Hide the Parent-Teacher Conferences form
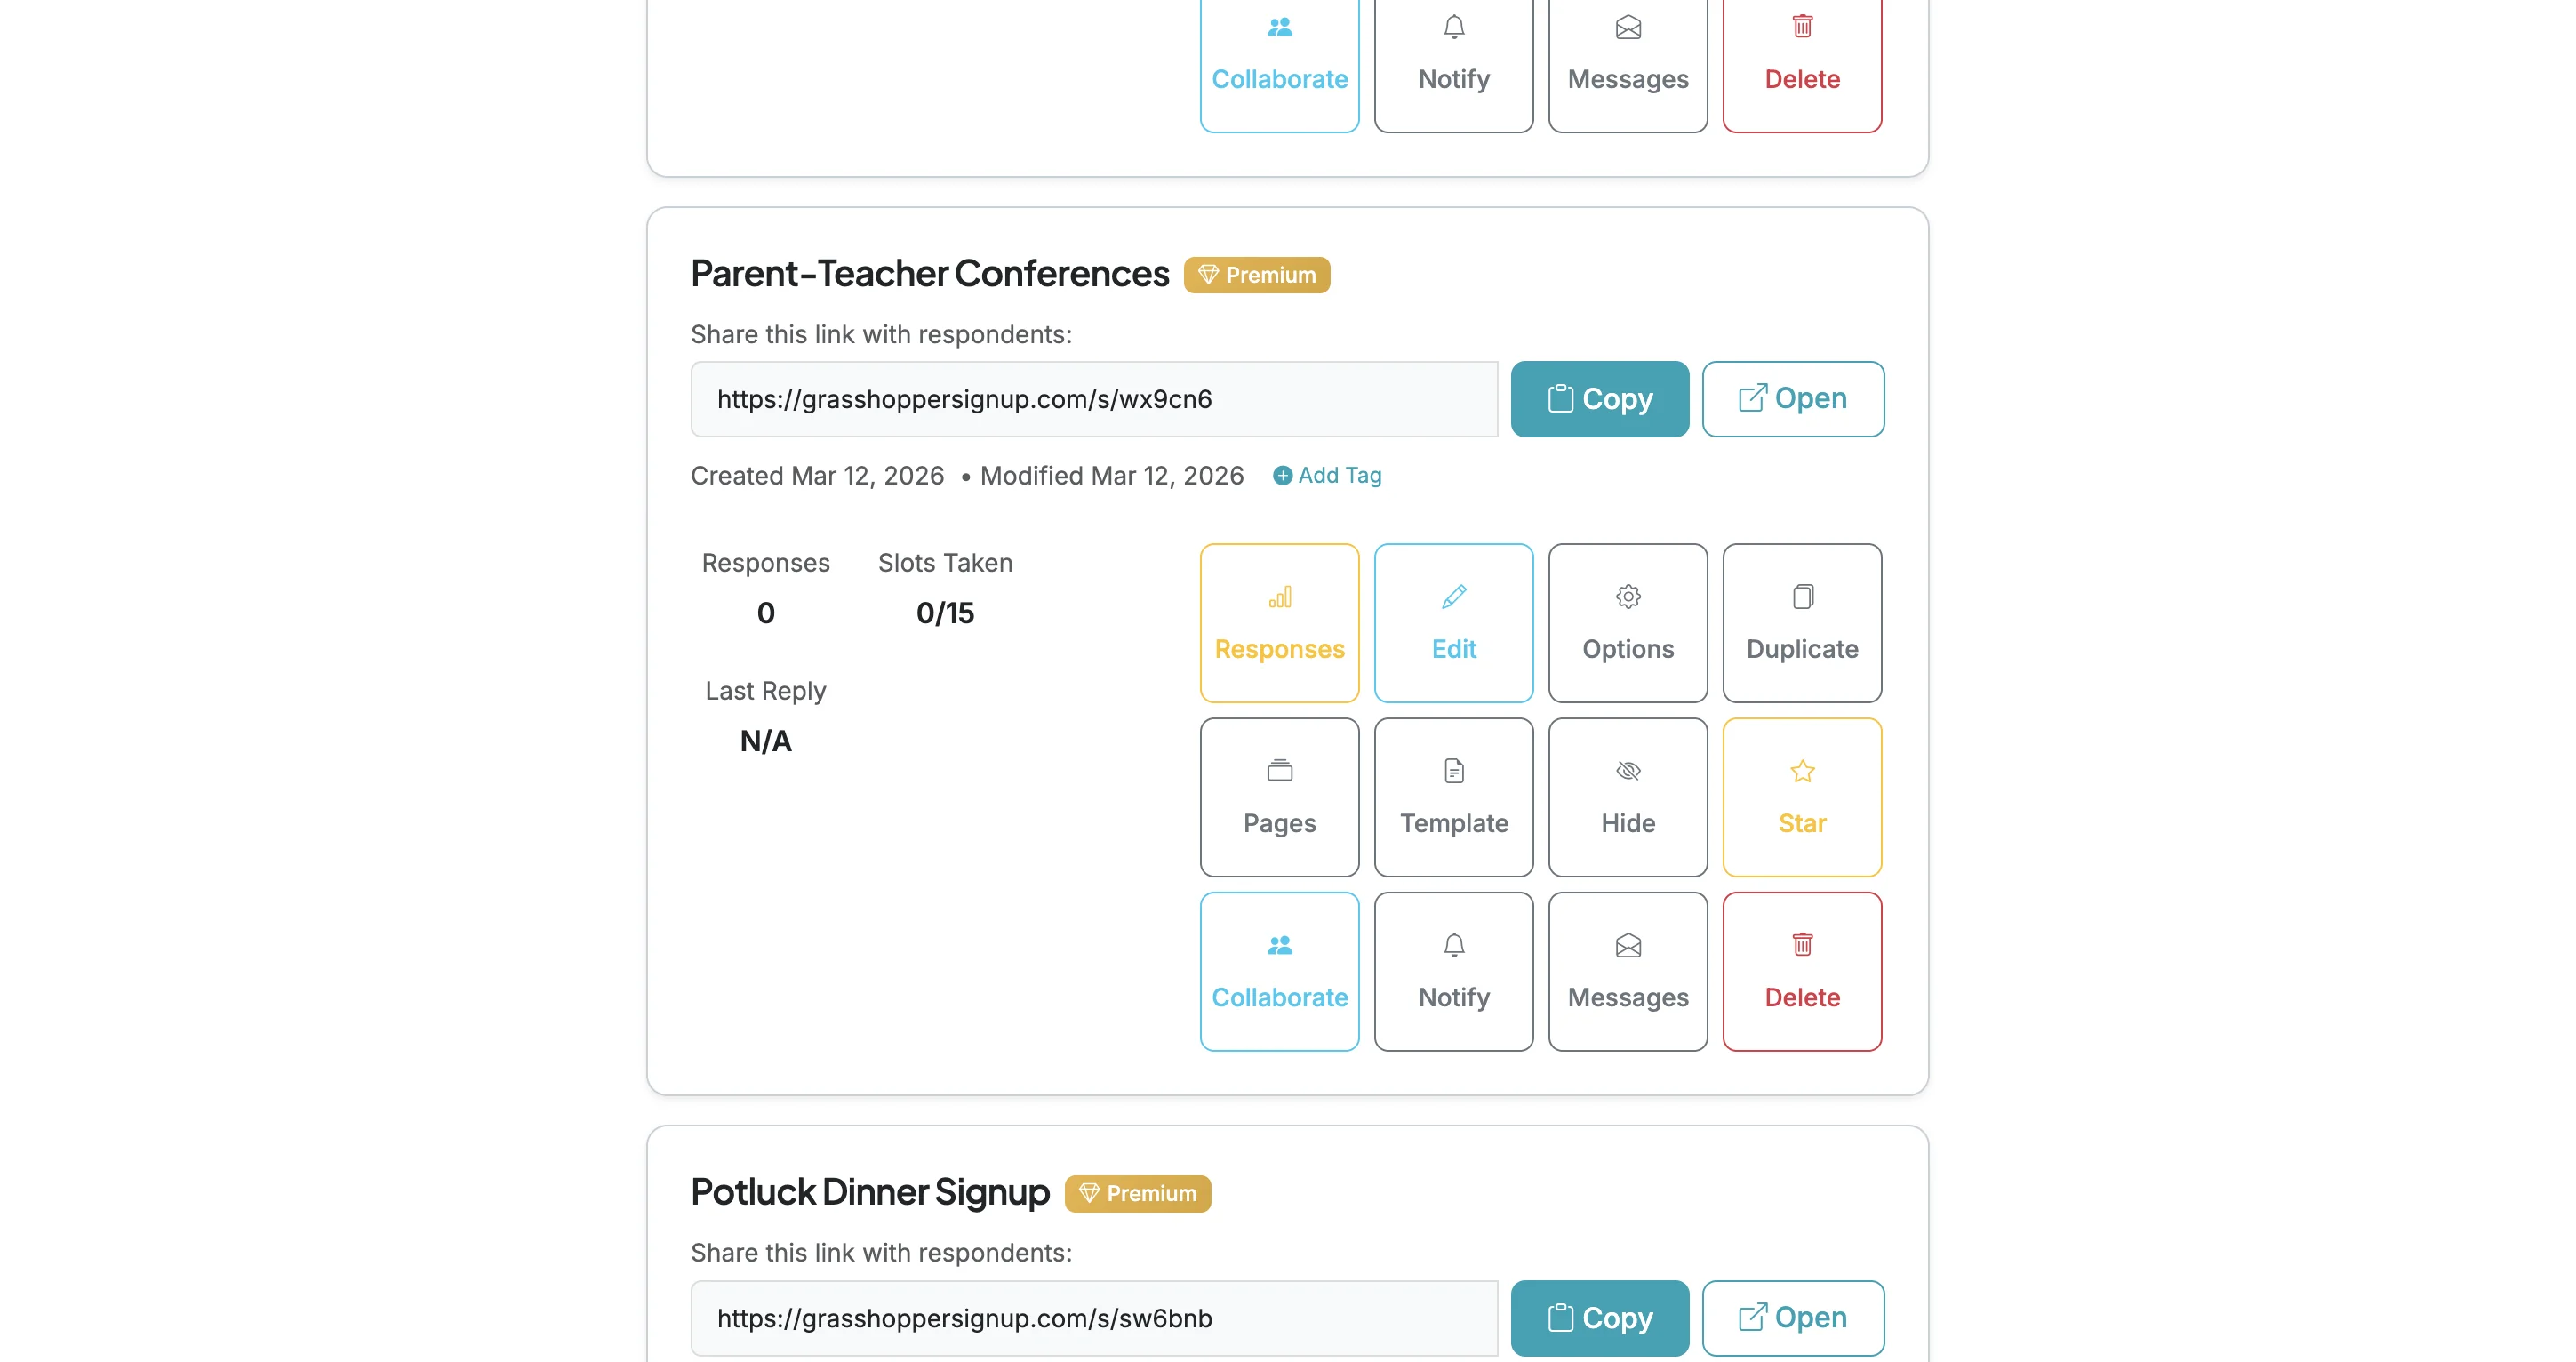 coord(1627,796)
